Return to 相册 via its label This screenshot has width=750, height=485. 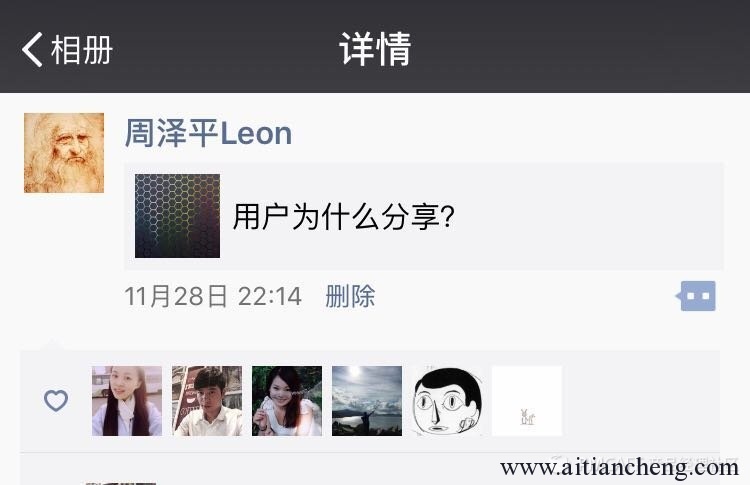[82, 50]
